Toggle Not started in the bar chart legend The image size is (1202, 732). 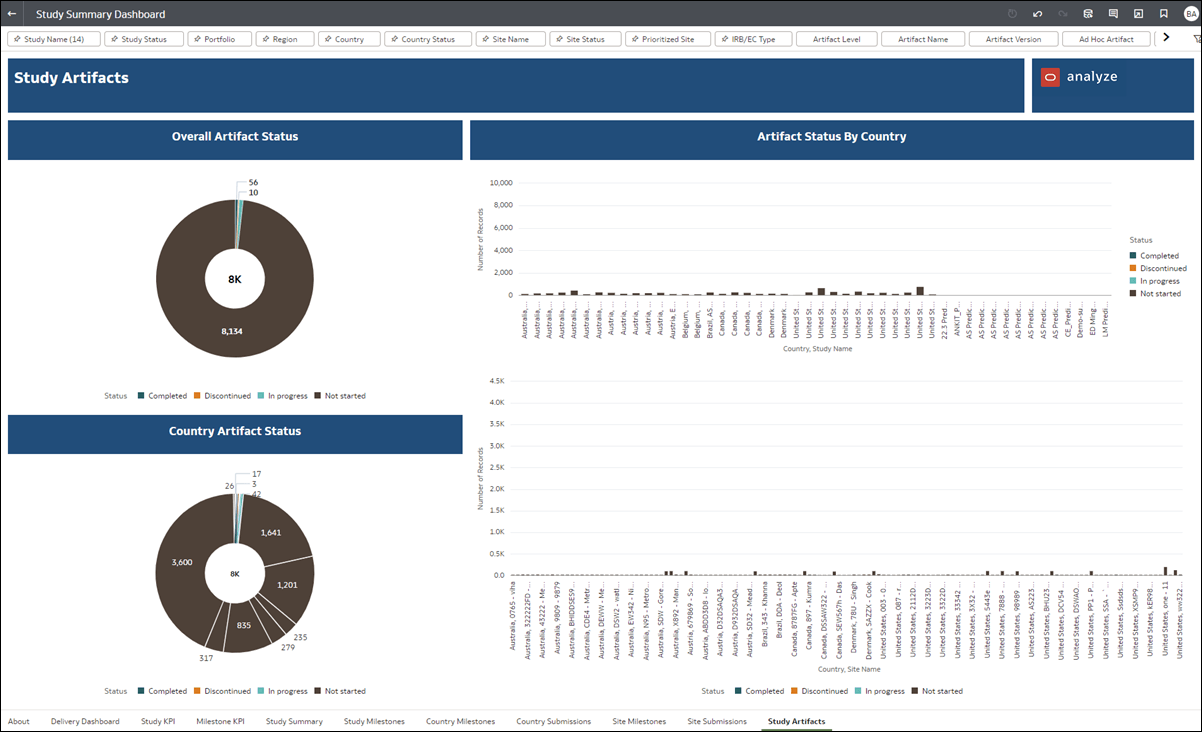click(937, 690)
